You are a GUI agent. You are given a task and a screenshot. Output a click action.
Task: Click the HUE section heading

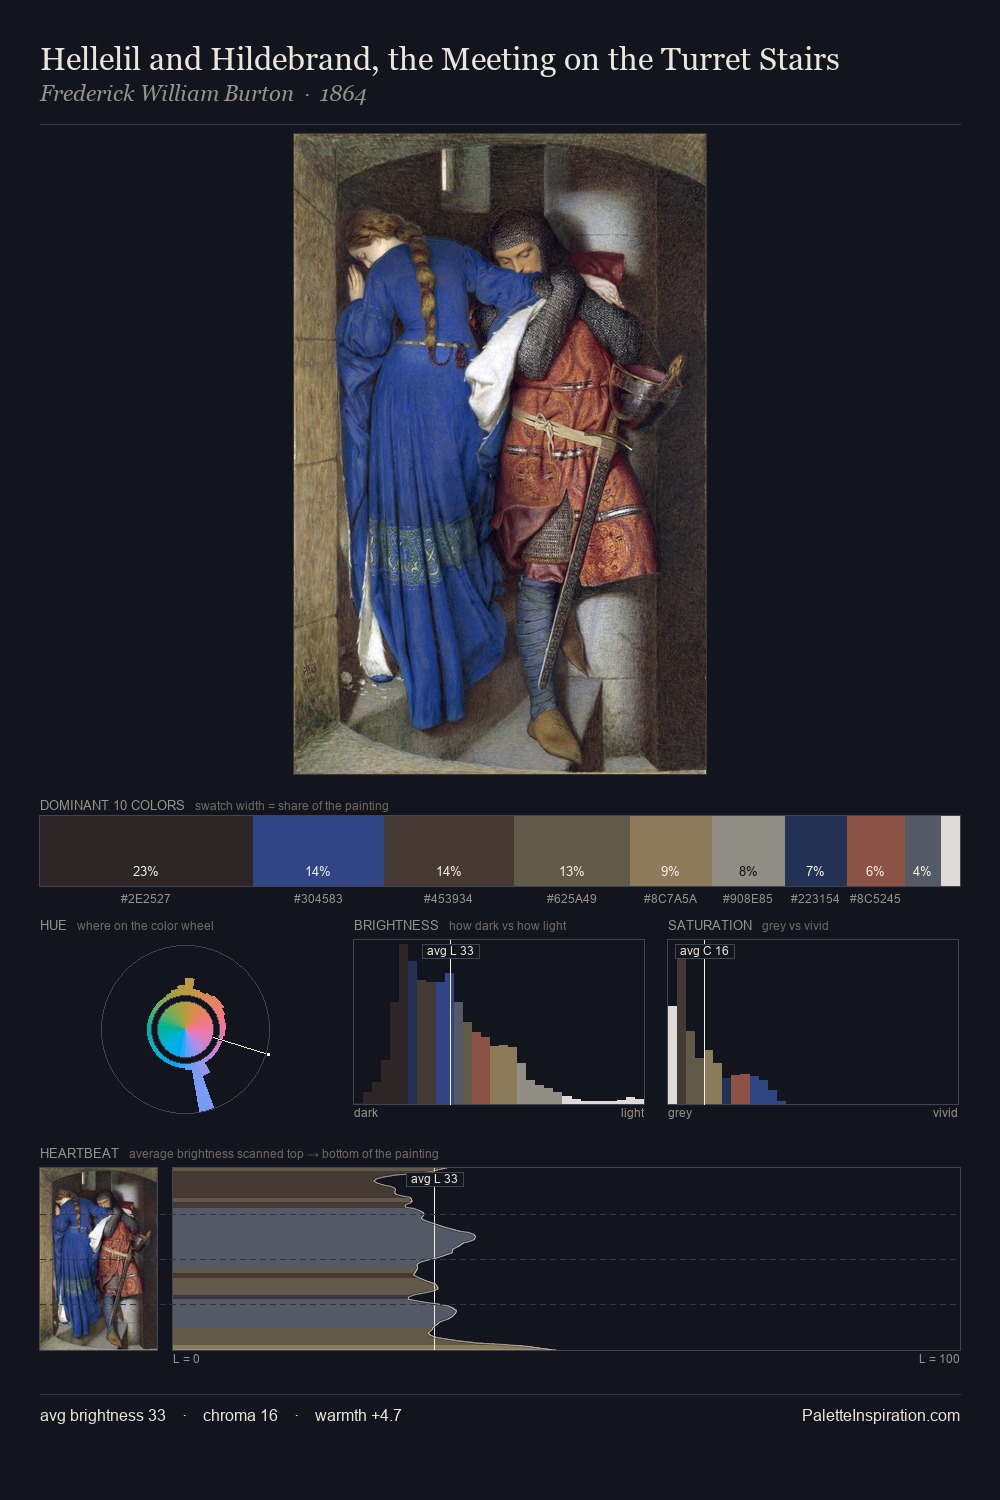click(53, 925)
